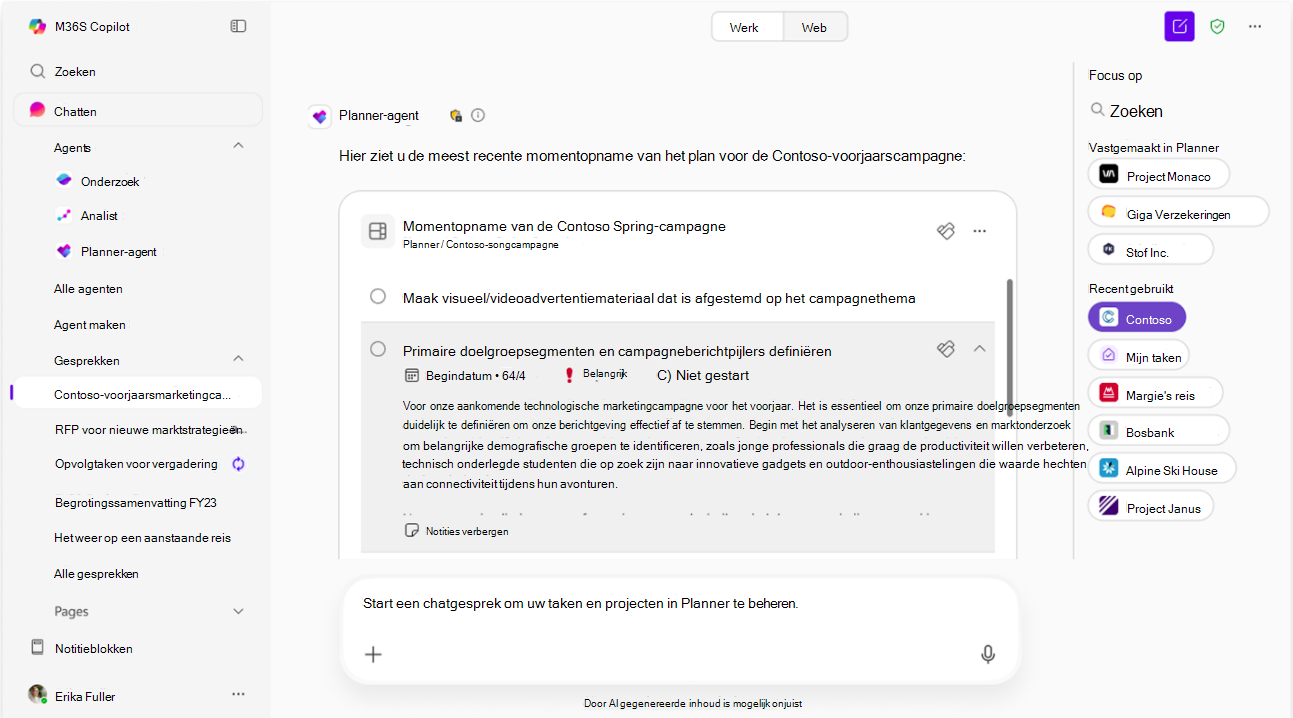Image resolution: width=1293 pixels, height=718 pixels.
Task: Open Erika Fuller account ellipsis
Action: (x=238, y=694)
